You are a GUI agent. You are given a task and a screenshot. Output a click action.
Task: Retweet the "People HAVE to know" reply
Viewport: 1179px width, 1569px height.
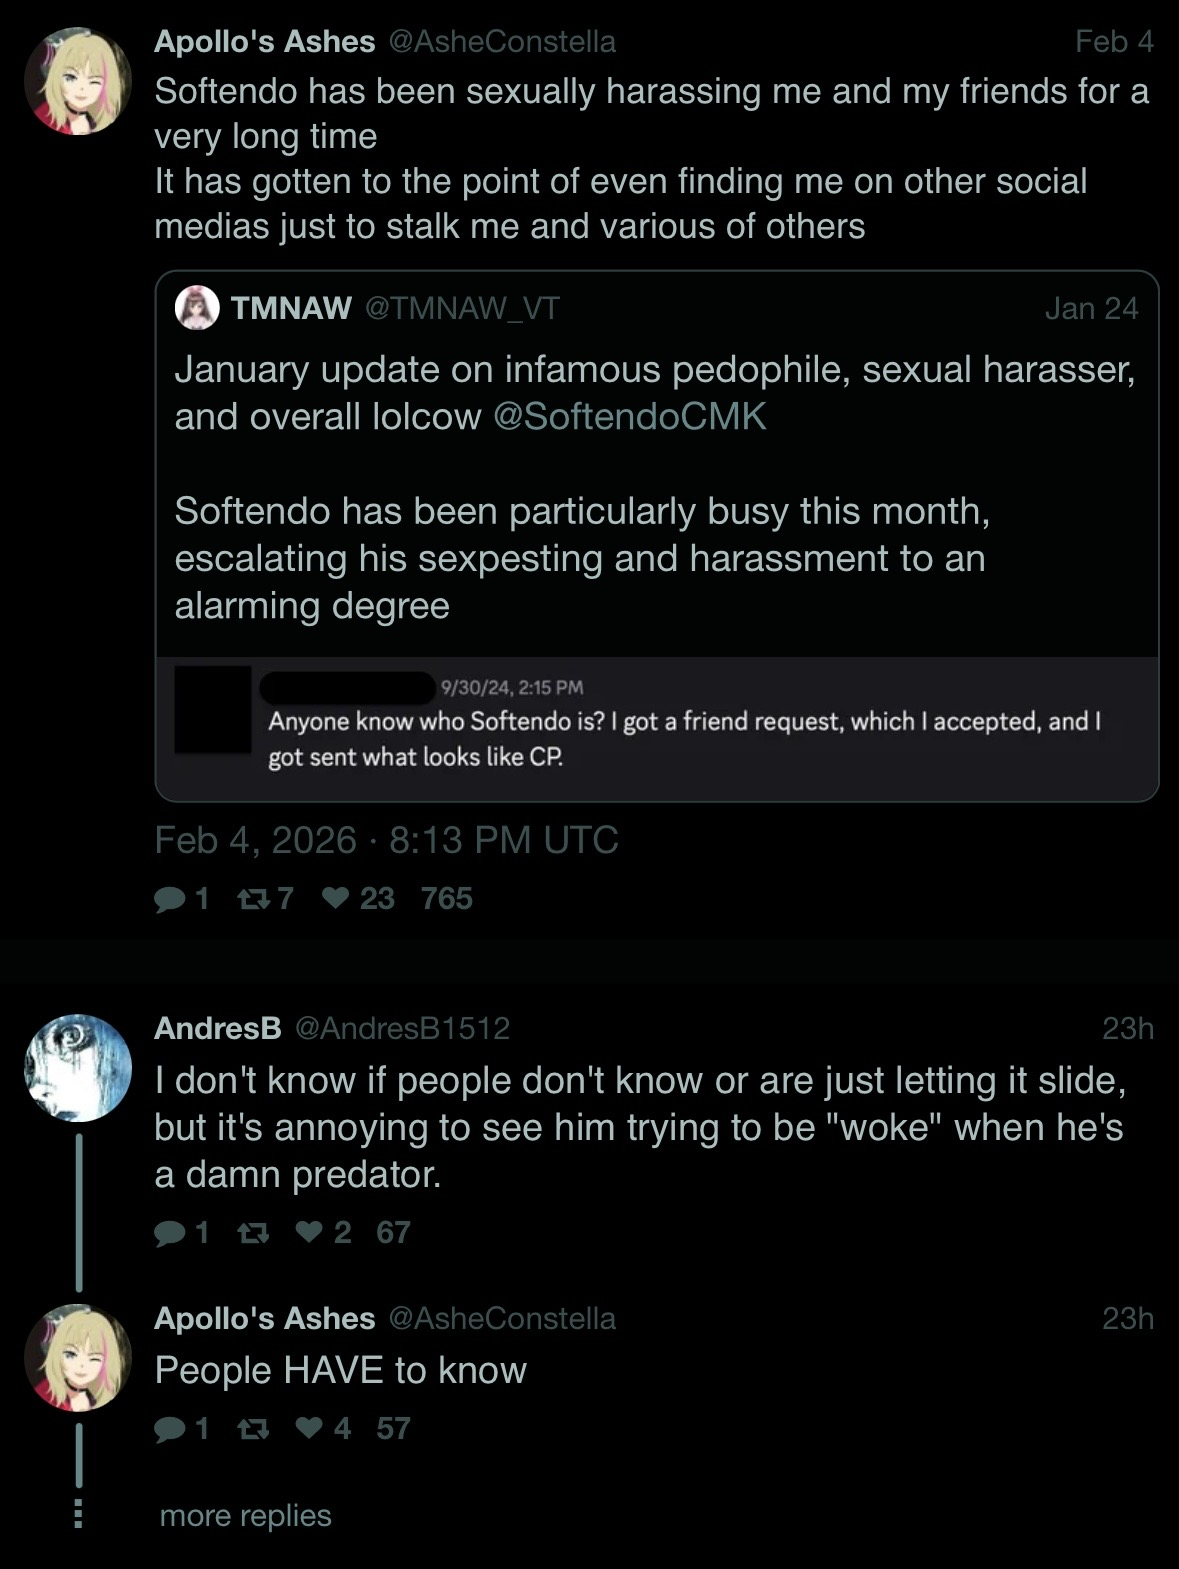coord(253,1429)
